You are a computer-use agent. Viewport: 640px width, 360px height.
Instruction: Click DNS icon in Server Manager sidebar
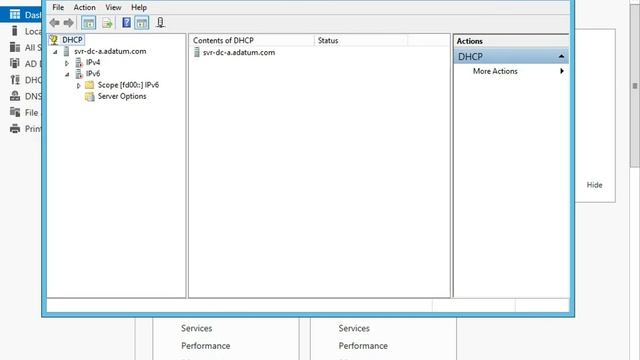15,96
